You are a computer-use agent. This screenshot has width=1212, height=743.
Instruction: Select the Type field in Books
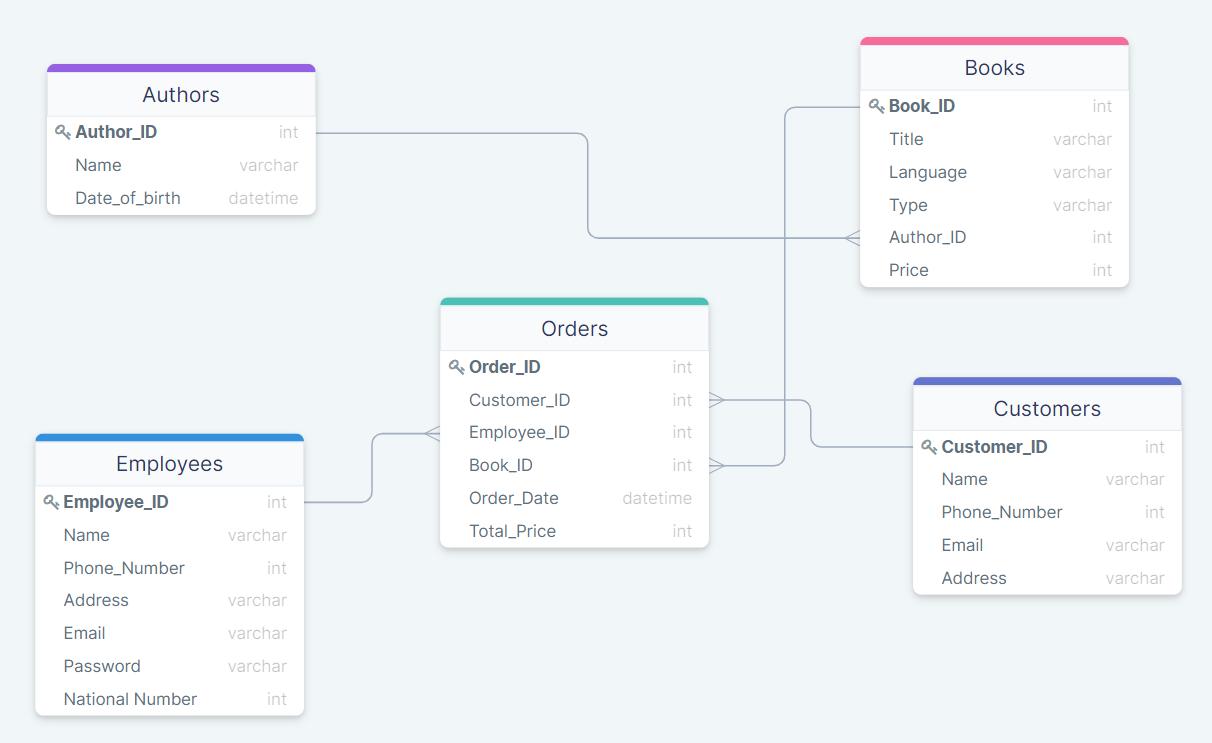click(994, 205)
